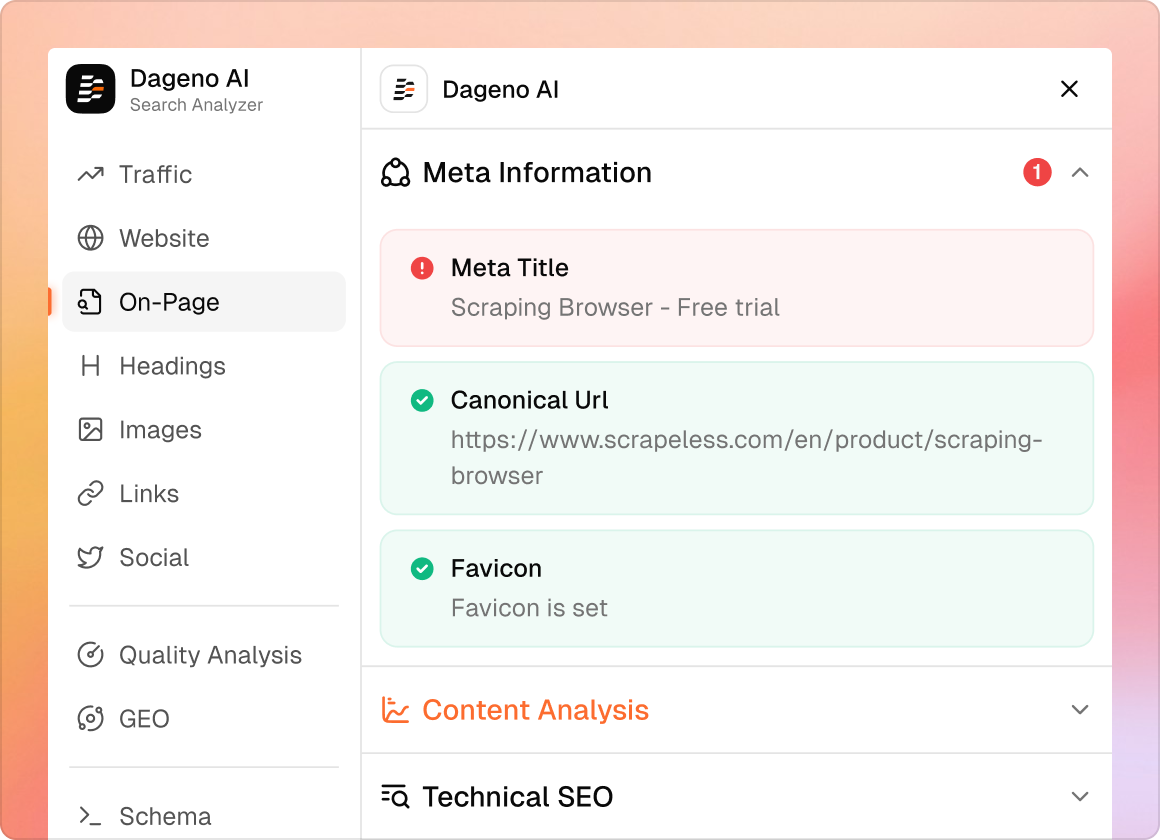This screenshot has width=1160, height=840.
Task: Click the Dageno AI logo in sidebar
Action: tap(91, 89)
